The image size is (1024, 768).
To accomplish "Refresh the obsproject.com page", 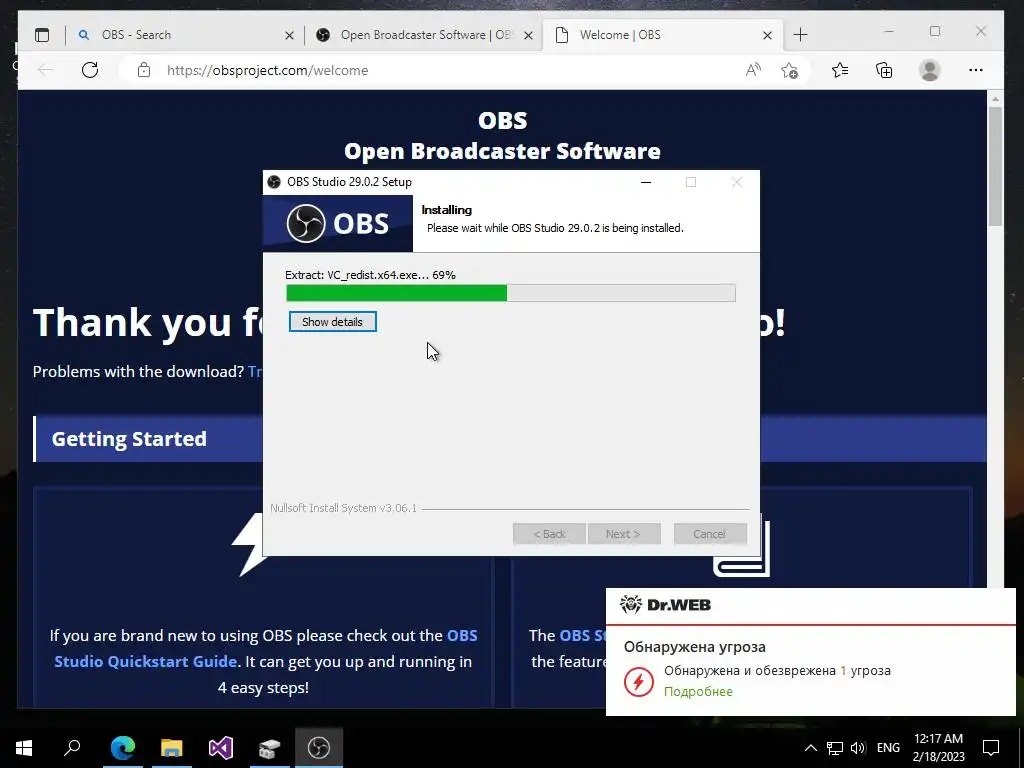I will click(90, 70).
